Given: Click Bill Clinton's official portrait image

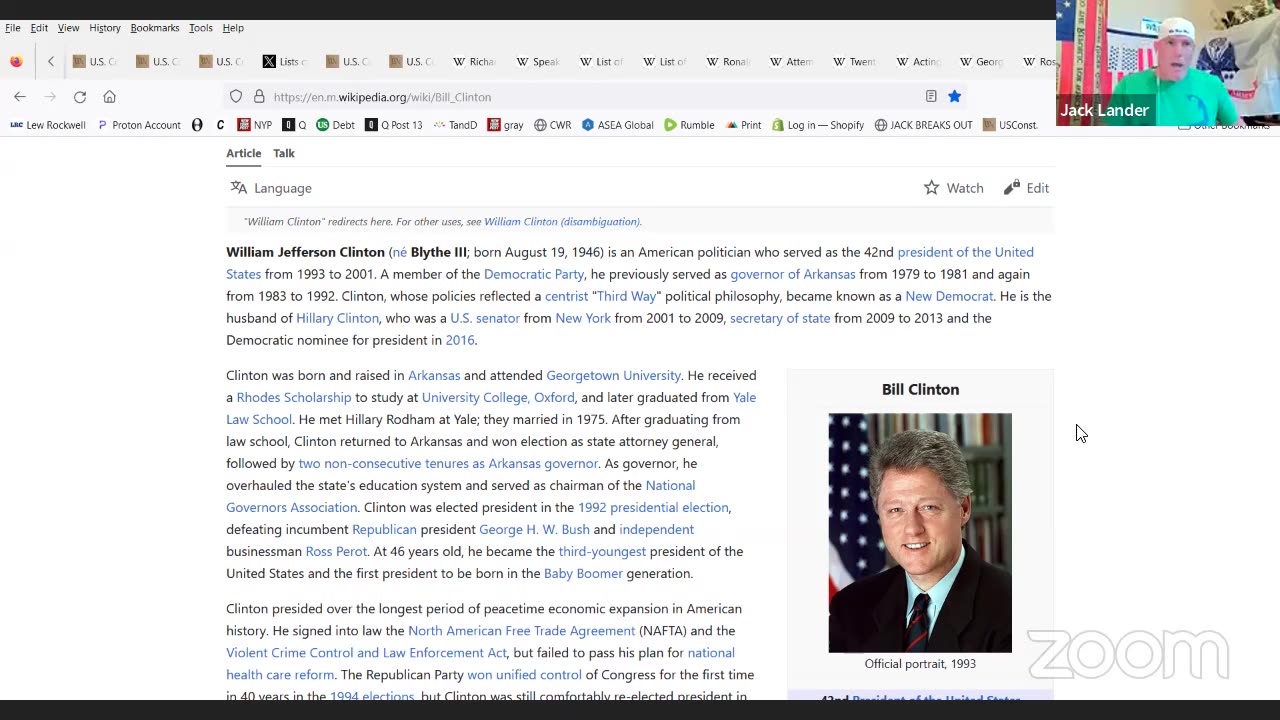Looking at the screenshot, I should pyautogui.click(x=920, y=533).
